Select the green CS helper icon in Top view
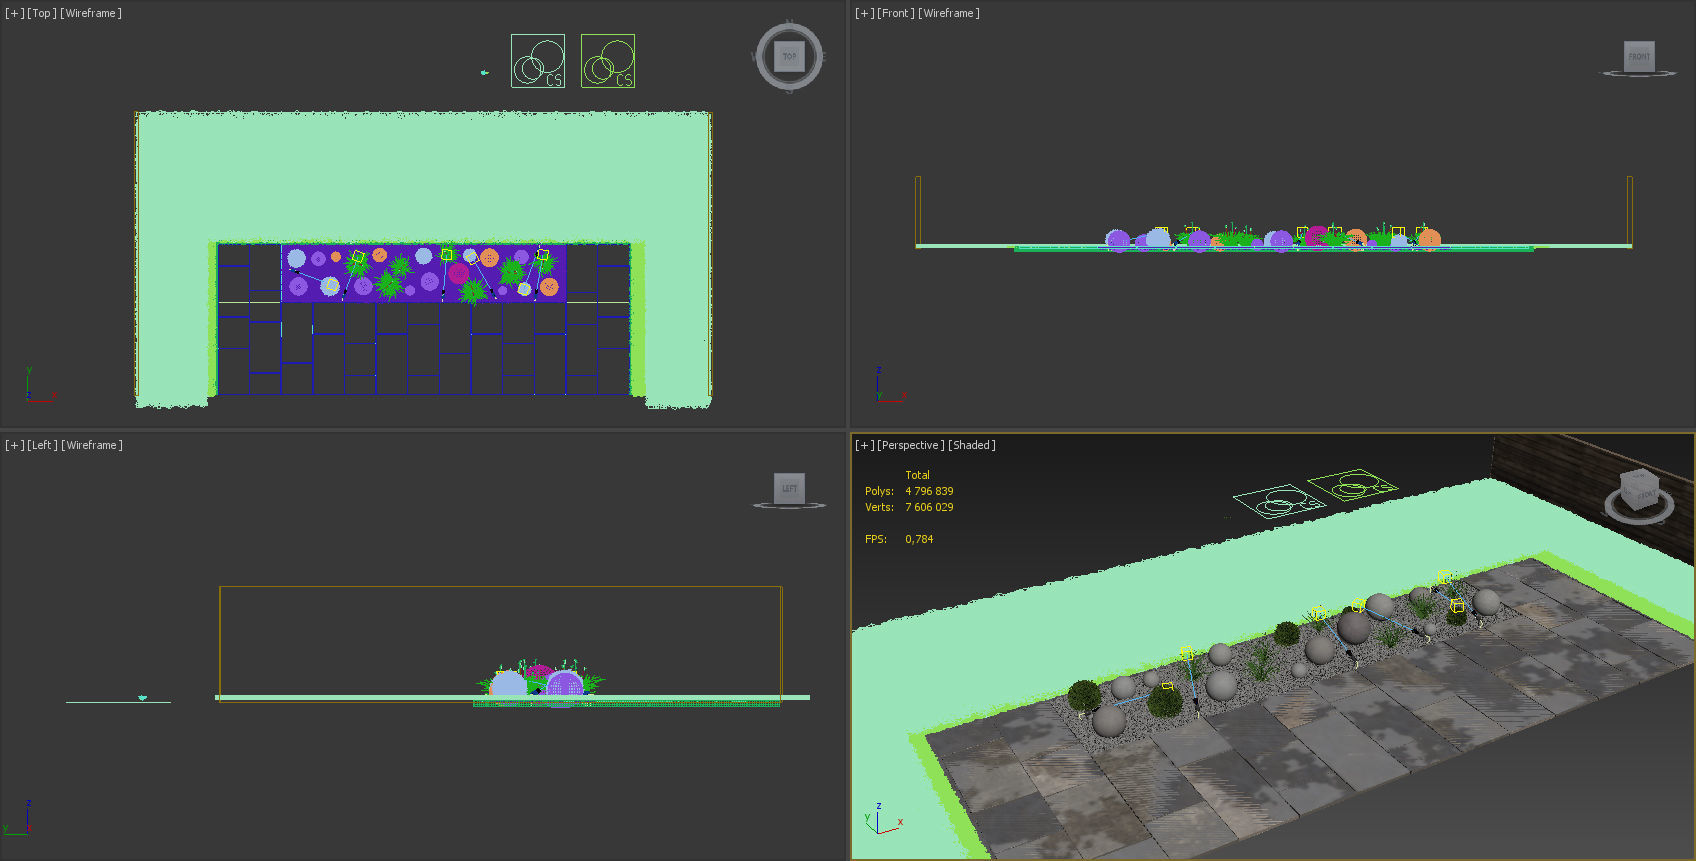Screen dimensions: 1696x861 coord(608,61)
